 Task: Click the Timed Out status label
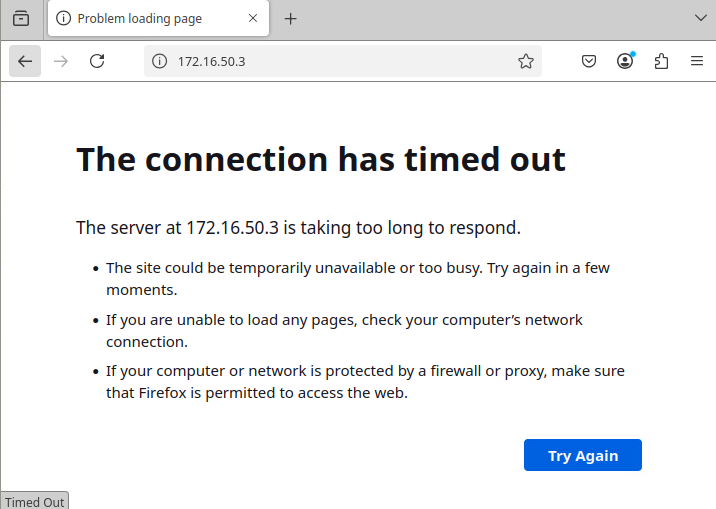[x=34, y=502]
